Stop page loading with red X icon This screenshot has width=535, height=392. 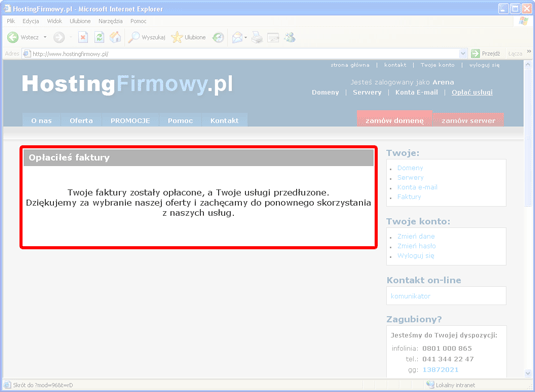pyautogui.click(x=83, y=37)
